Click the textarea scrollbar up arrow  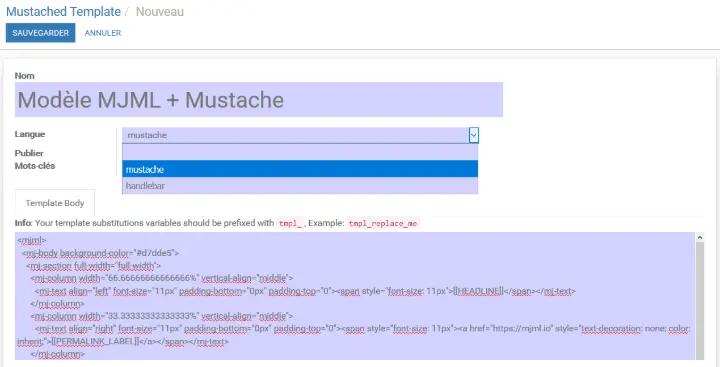click(x=700, y=237)
